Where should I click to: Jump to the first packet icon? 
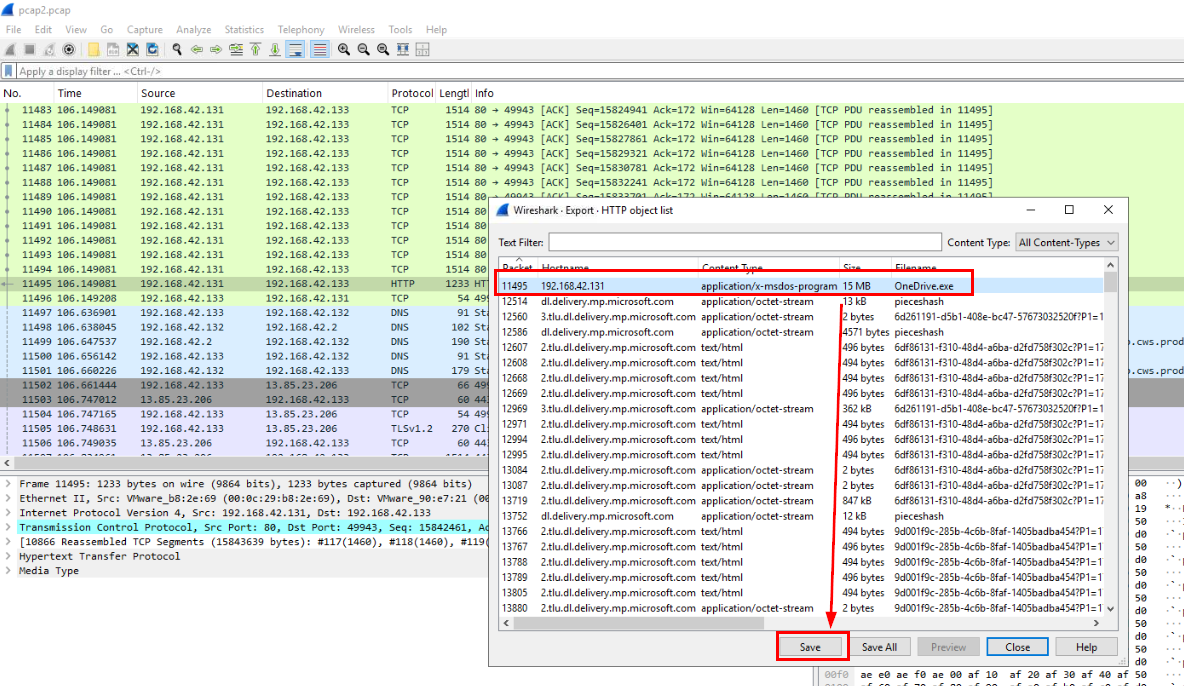[x=256, y=49]
